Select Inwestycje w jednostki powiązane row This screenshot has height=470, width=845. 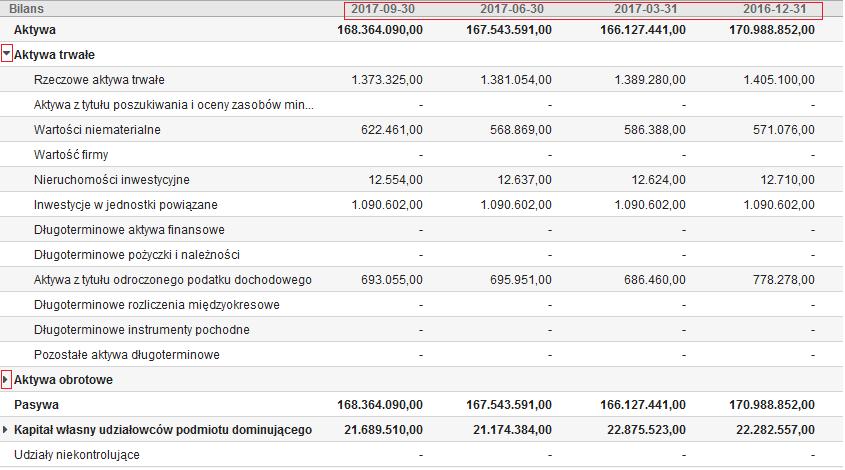click(x=422, y=204)
